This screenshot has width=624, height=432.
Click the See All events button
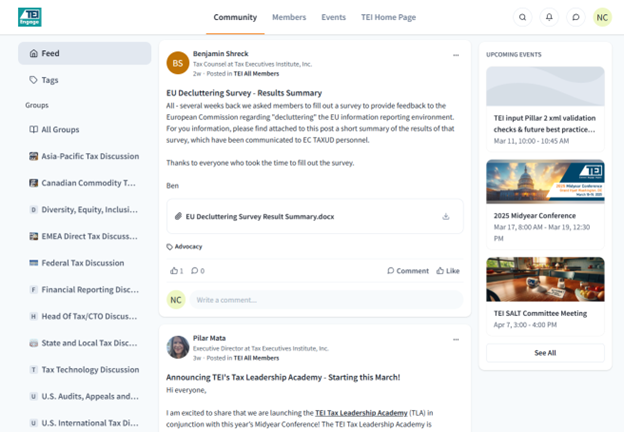pos(545,353)
